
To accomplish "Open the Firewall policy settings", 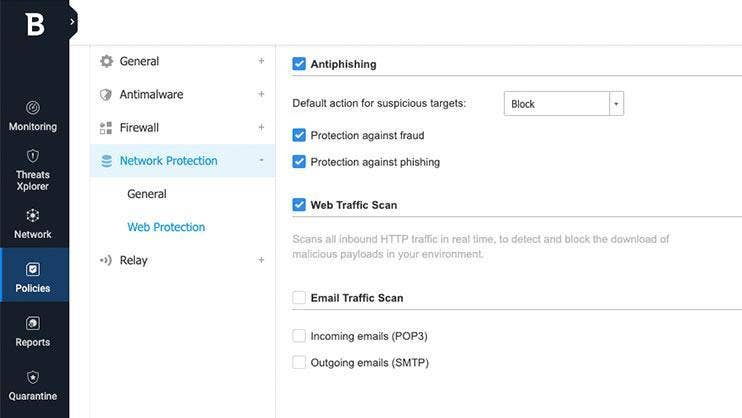I will (x=139, y=128).
